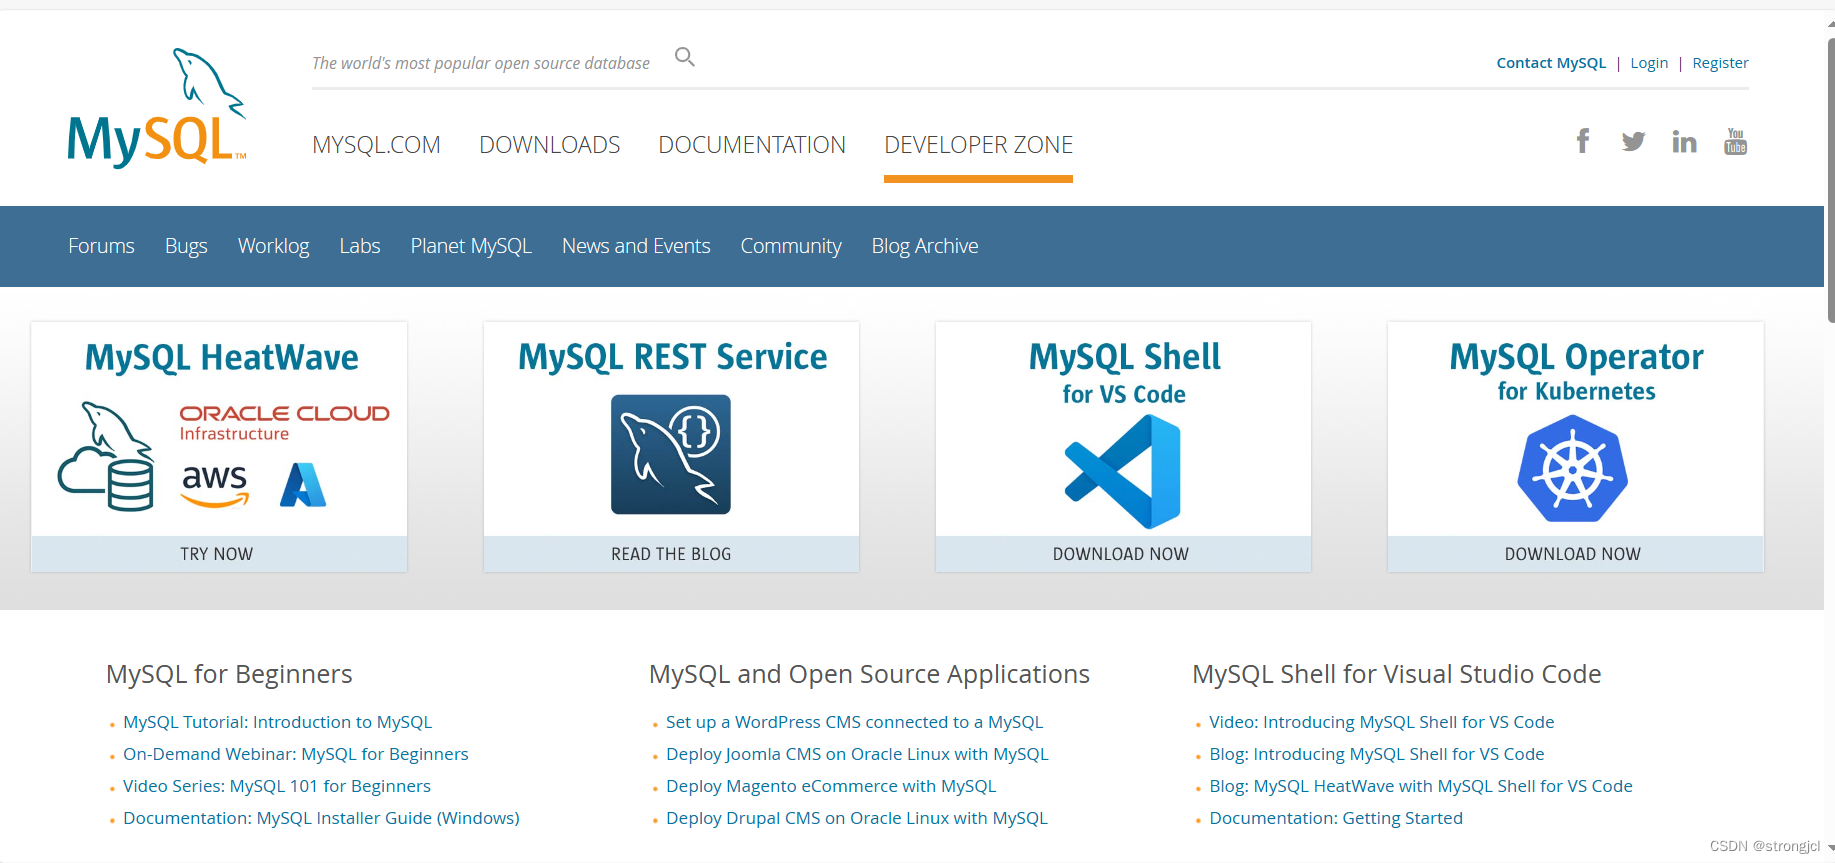Open Forums in the blue nav bar
Screen dimensions: 1835x863
click(x=101, y=246)
